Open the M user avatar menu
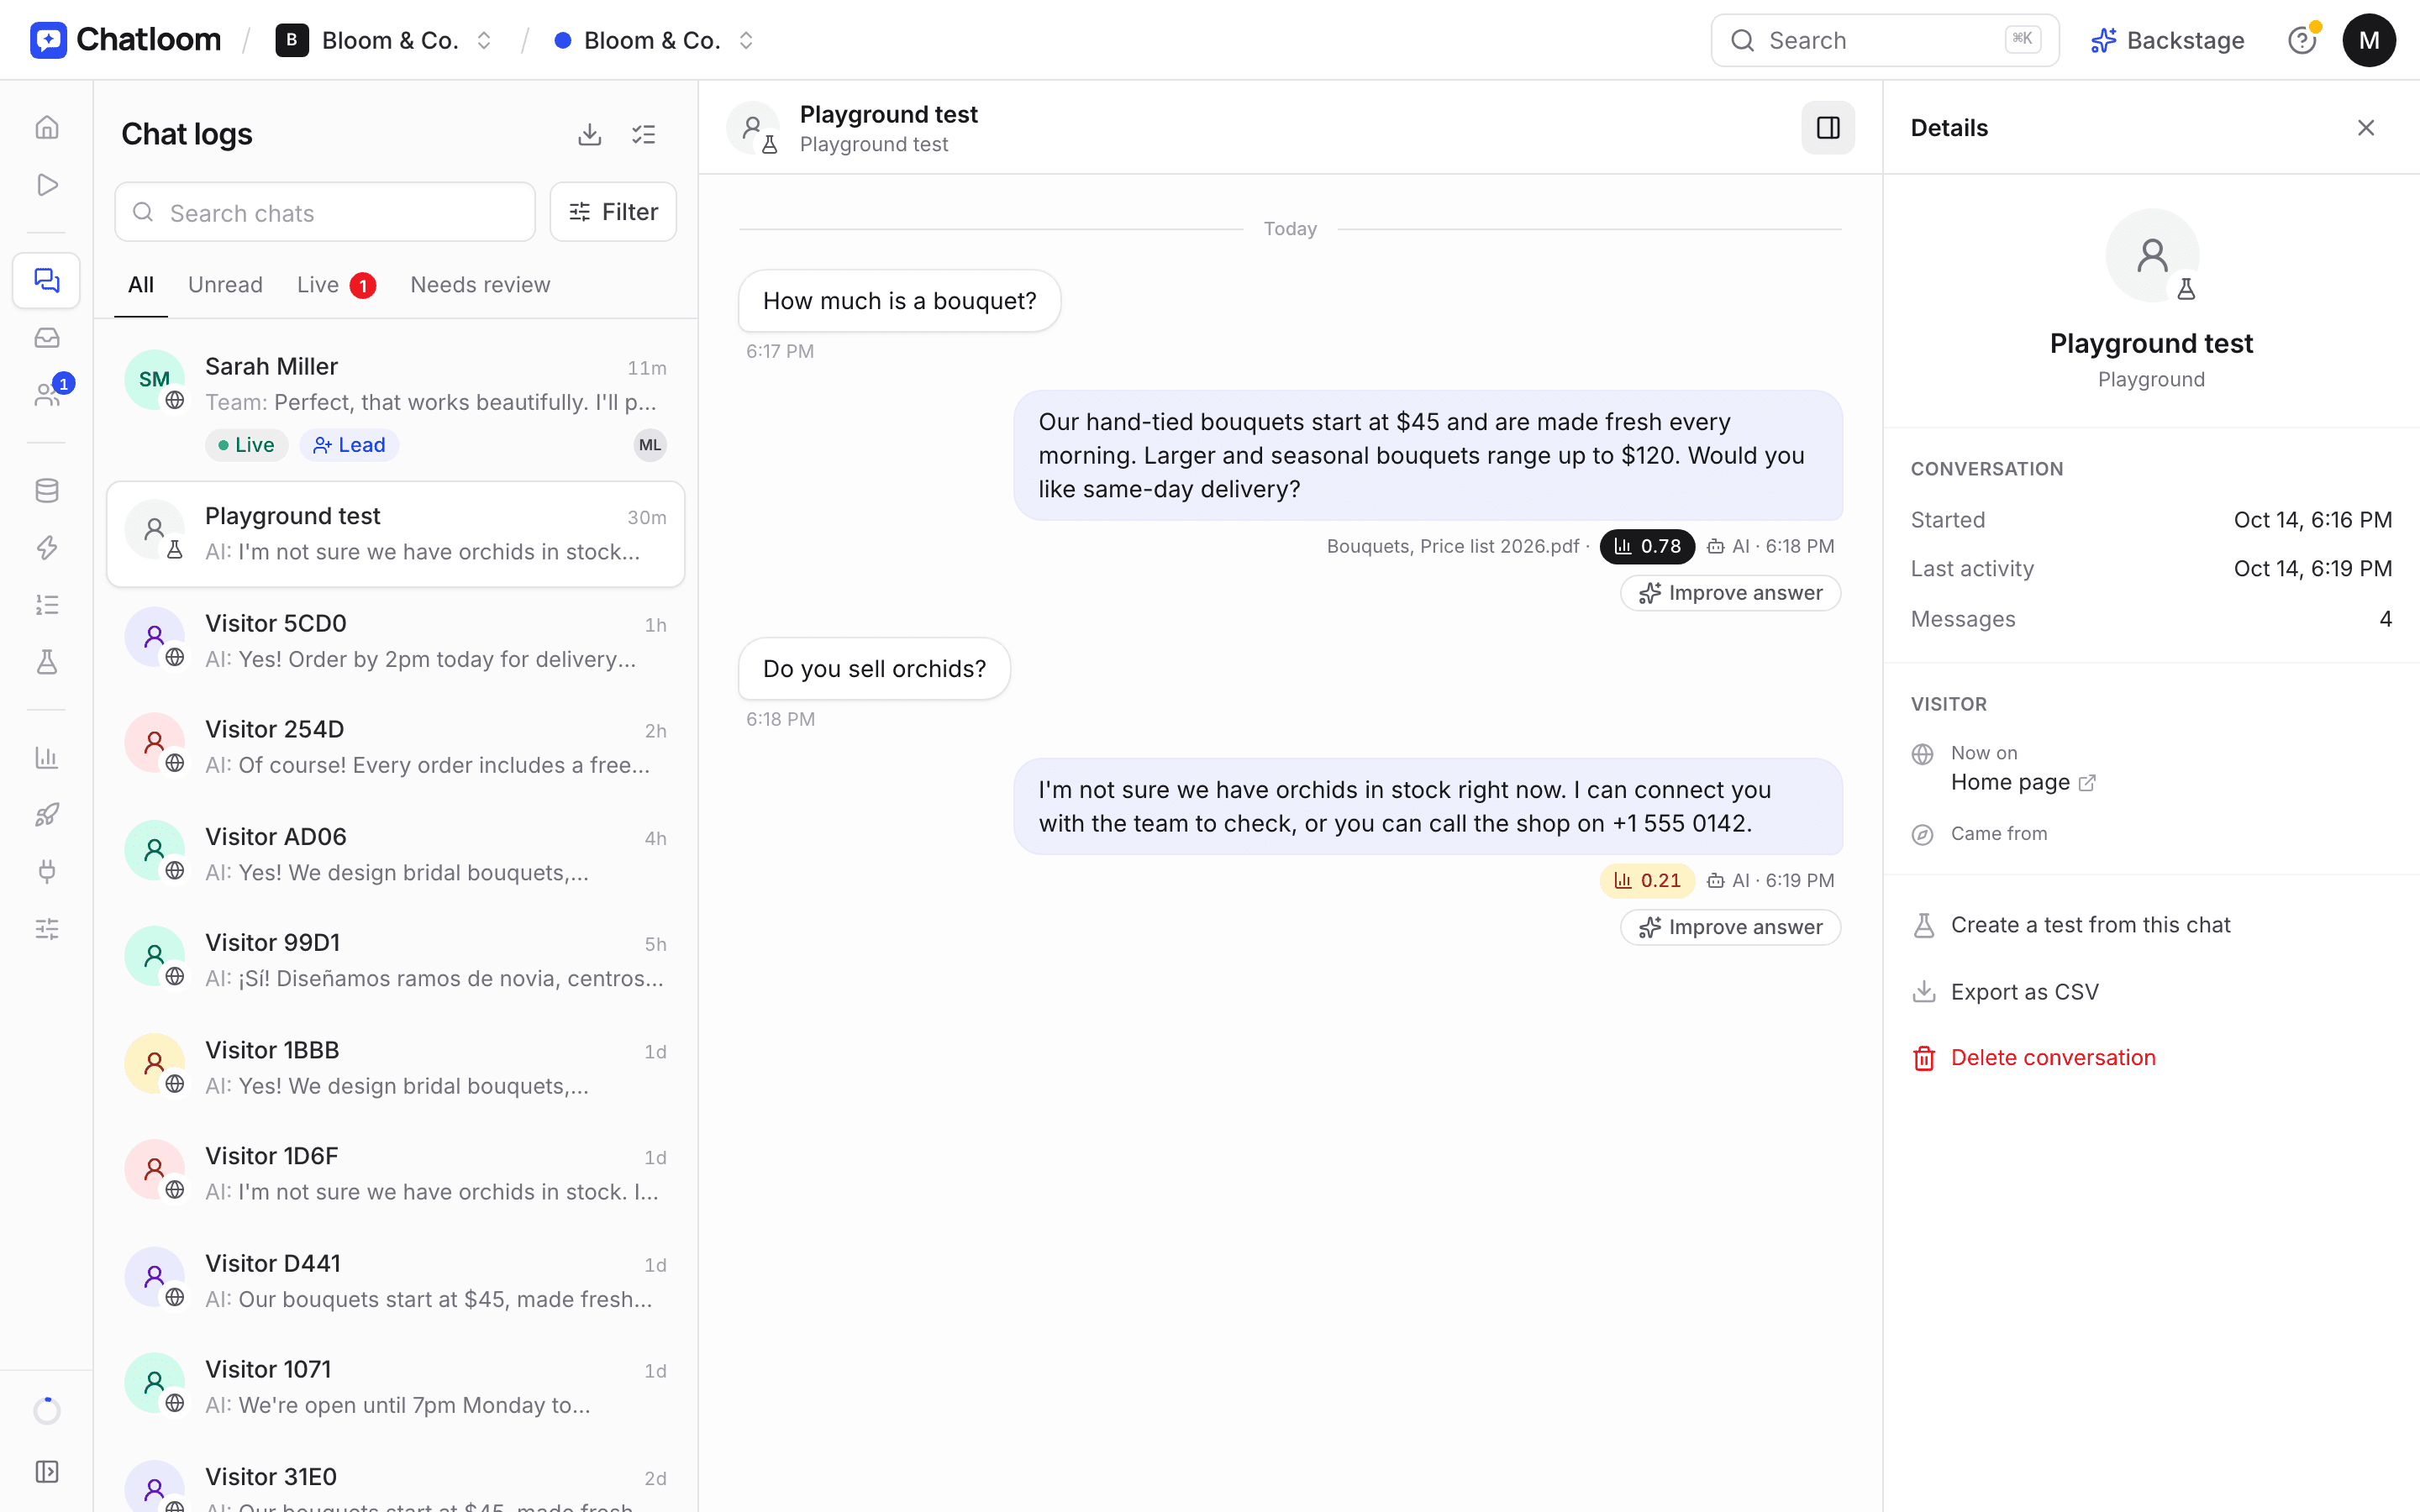Screen dimensions: 2420x1512 coord(2369,40)
